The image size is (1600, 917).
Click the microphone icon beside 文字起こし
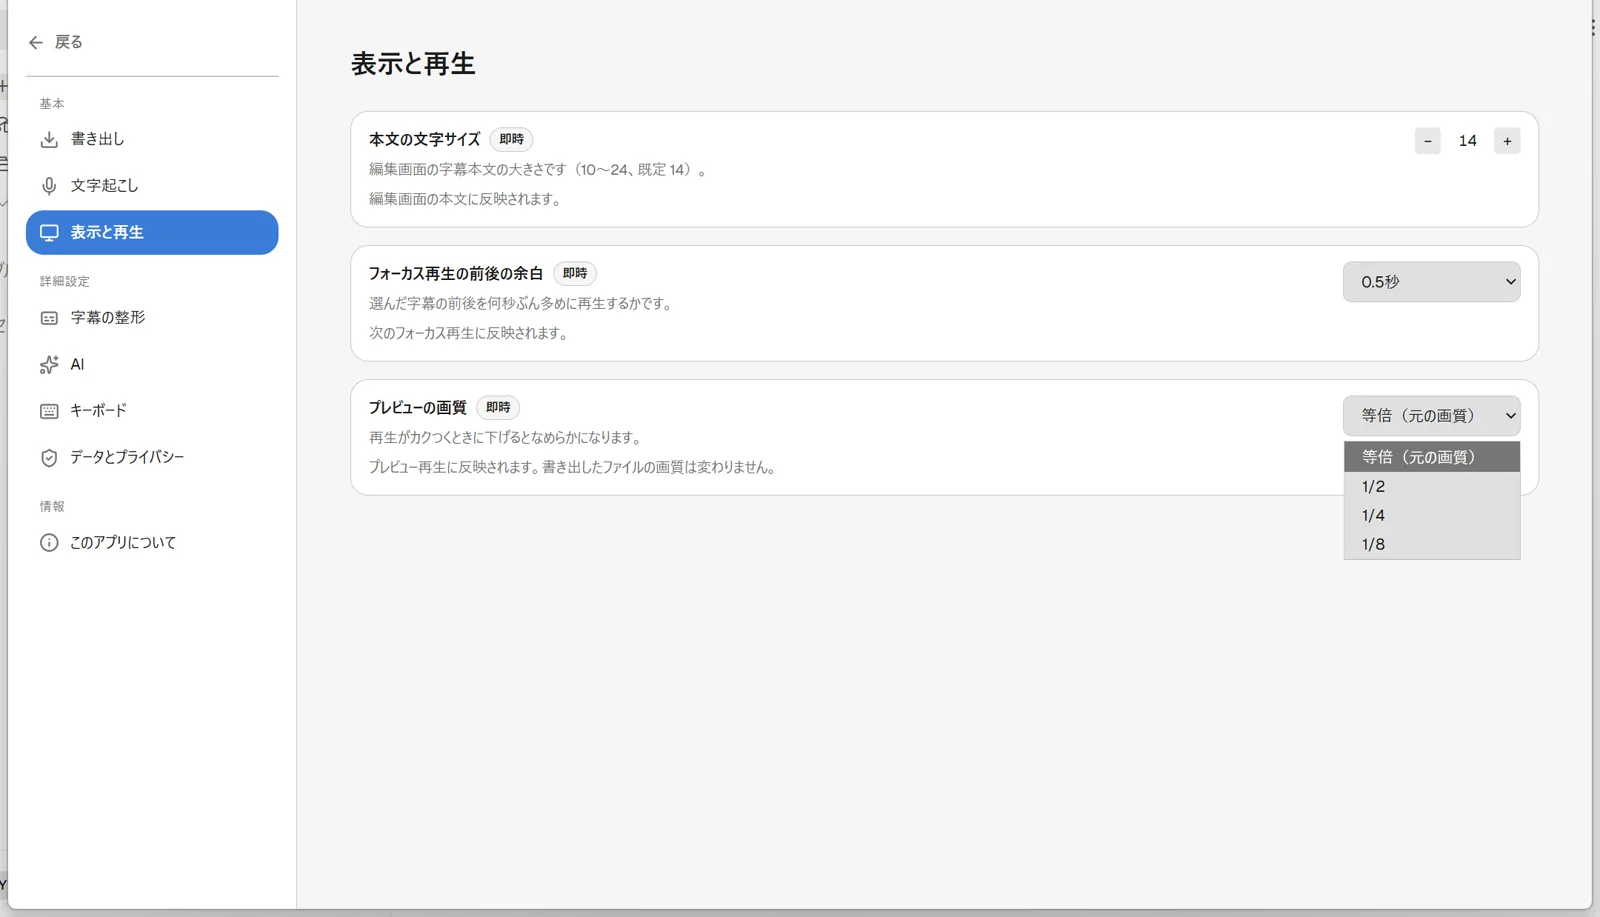pos(49,186)
